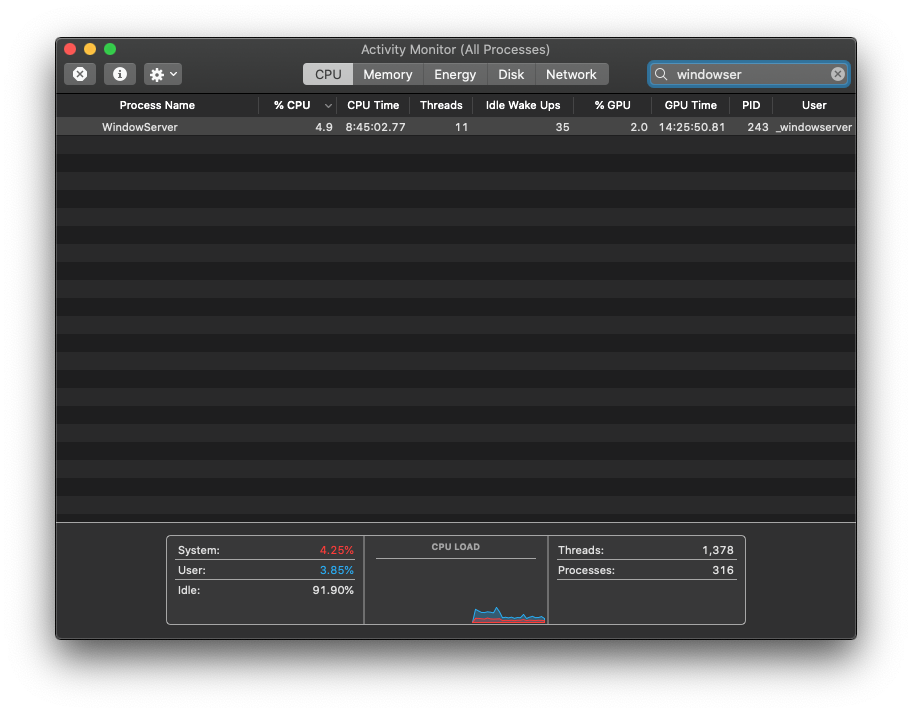Click the _windowserver user cell
This screenshot has height=713, width=912.
tap(814, 127)
